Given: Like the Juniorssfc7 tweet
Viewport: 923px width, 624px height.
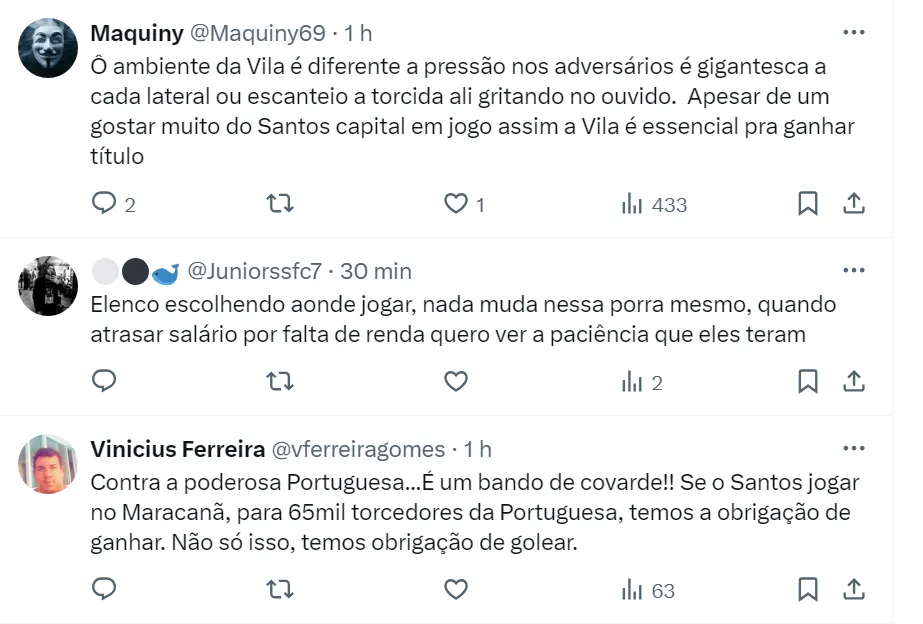Looking at the screenshot, I should [x=456, y=381].
